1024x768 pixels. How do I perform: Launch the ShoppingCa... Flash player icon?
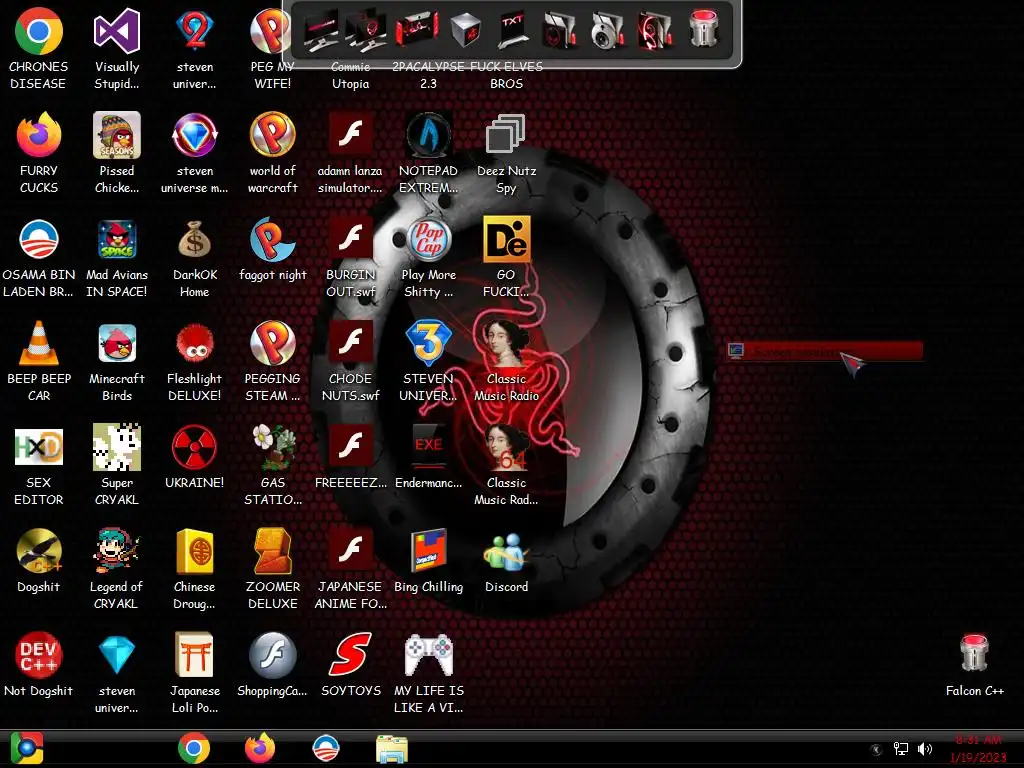[x=273, y=655]
